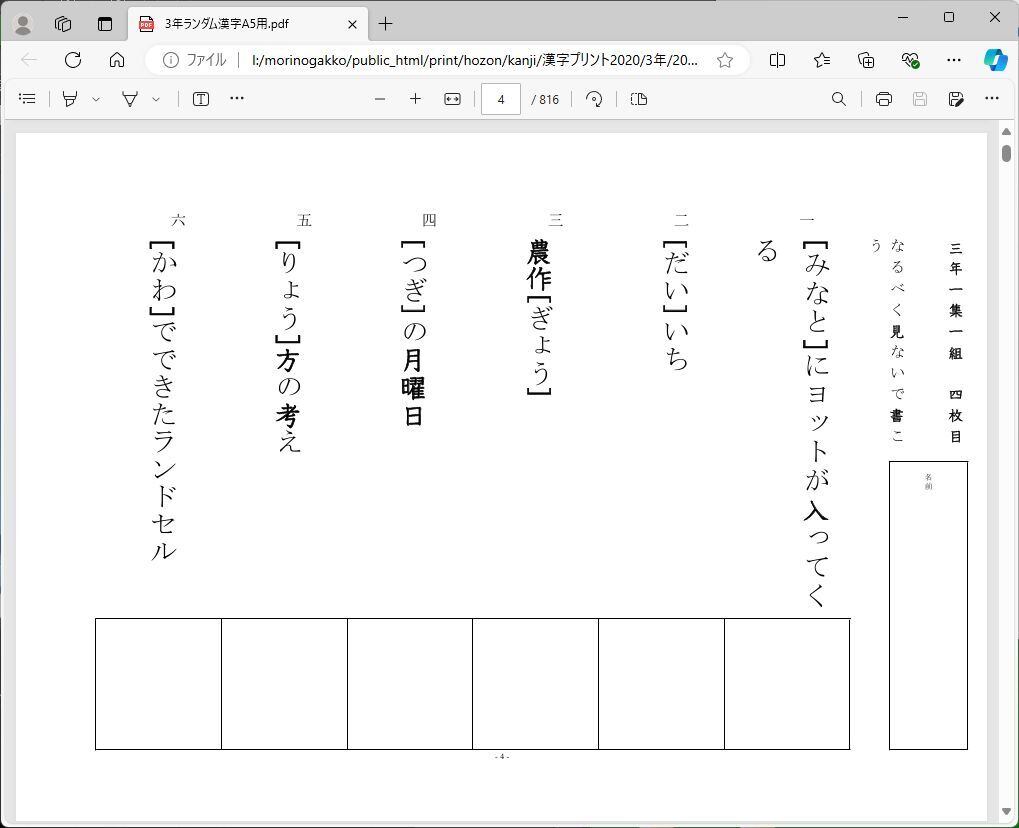Click the page number input field

500,99
